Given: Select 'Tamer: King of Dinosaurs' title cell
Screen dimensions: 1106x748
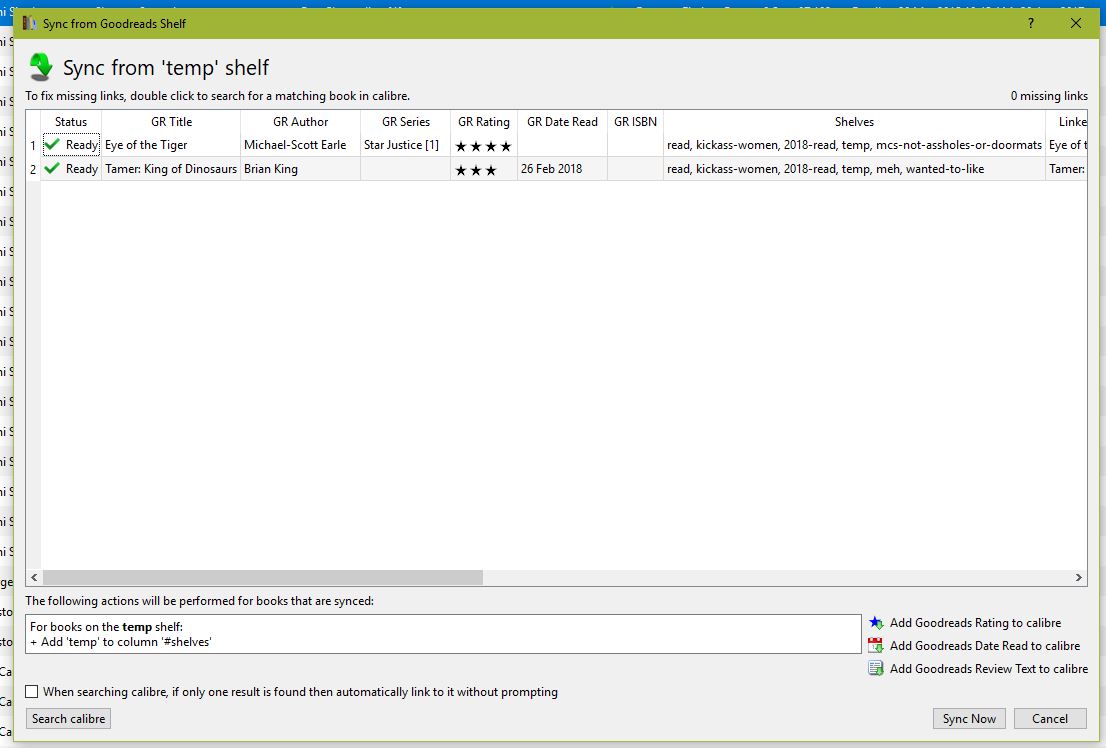Looking at the screenshot, I should coord(171,169).
